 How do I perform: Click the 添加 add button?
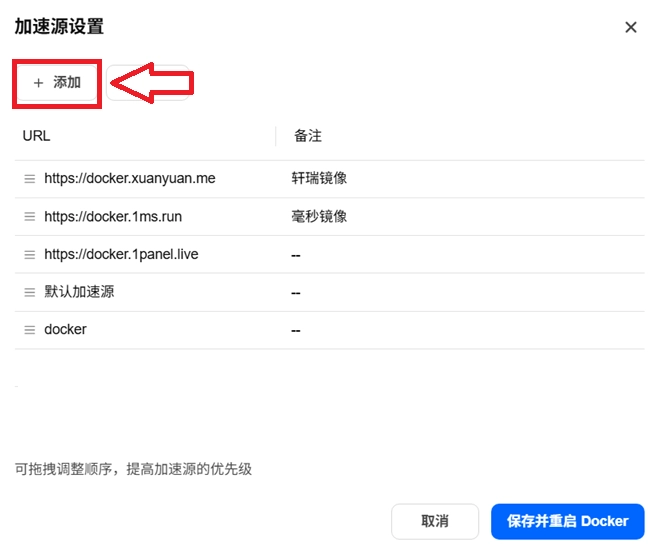57,83
